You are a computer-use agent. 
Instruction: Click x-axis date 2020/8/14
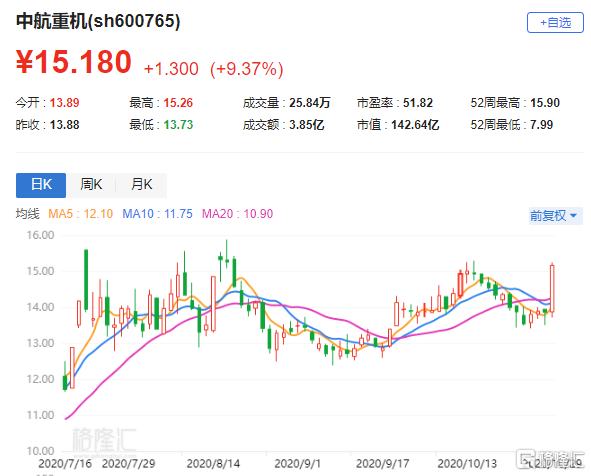click(x=213, y=464)
